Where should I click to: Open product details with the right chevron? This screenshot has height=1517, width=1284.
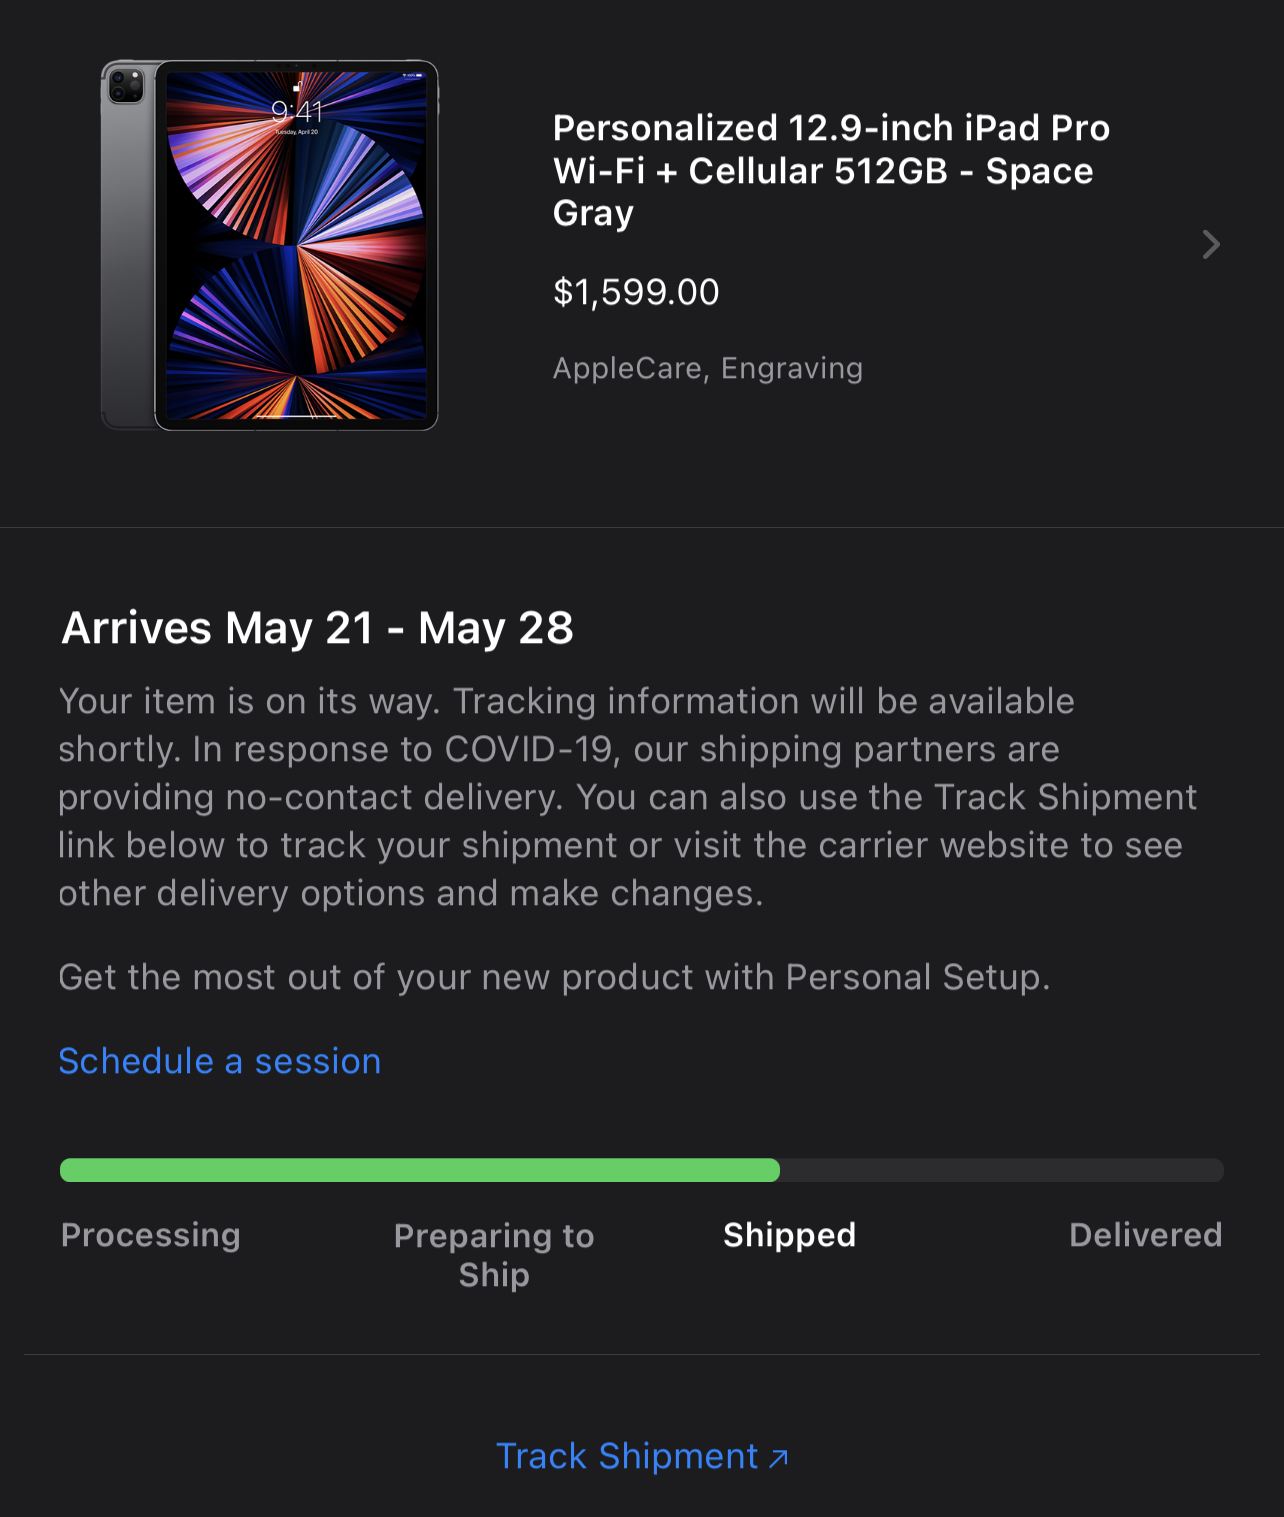pos(1211,245)
